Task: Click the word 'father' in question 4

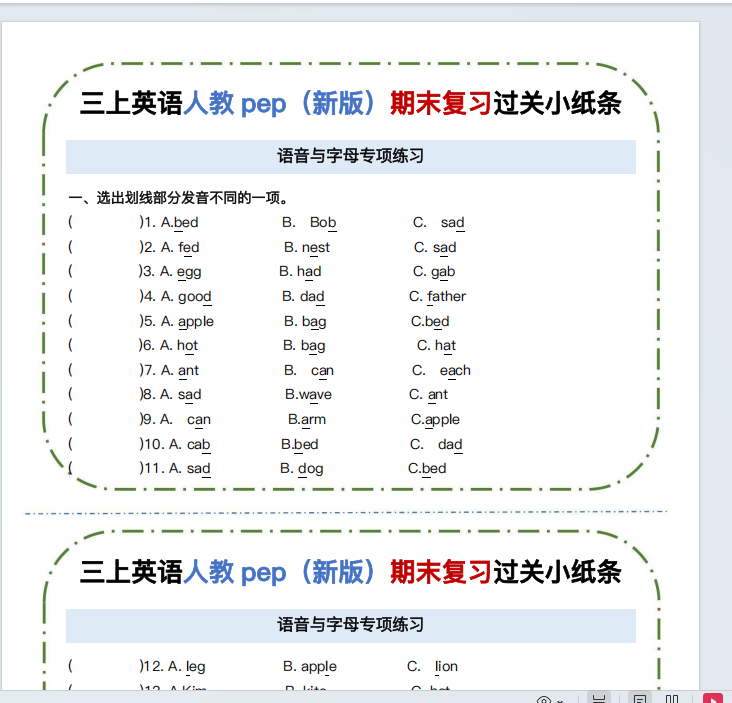Action: pos(447,296)
